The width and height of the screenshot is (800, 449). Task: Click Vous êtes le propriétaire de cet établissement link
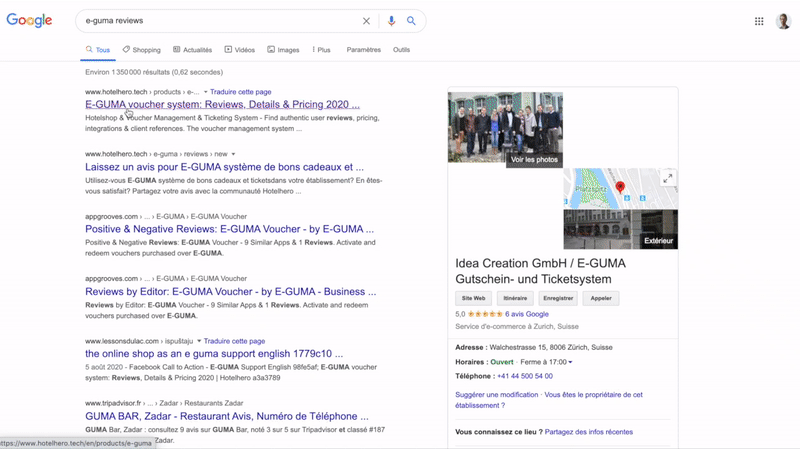[x=549, y=400]
